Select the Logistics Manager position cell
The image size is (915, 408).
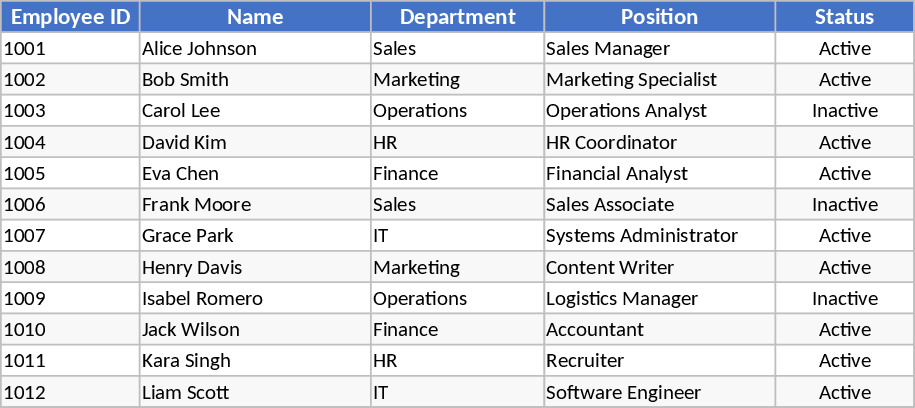[621, 298]
